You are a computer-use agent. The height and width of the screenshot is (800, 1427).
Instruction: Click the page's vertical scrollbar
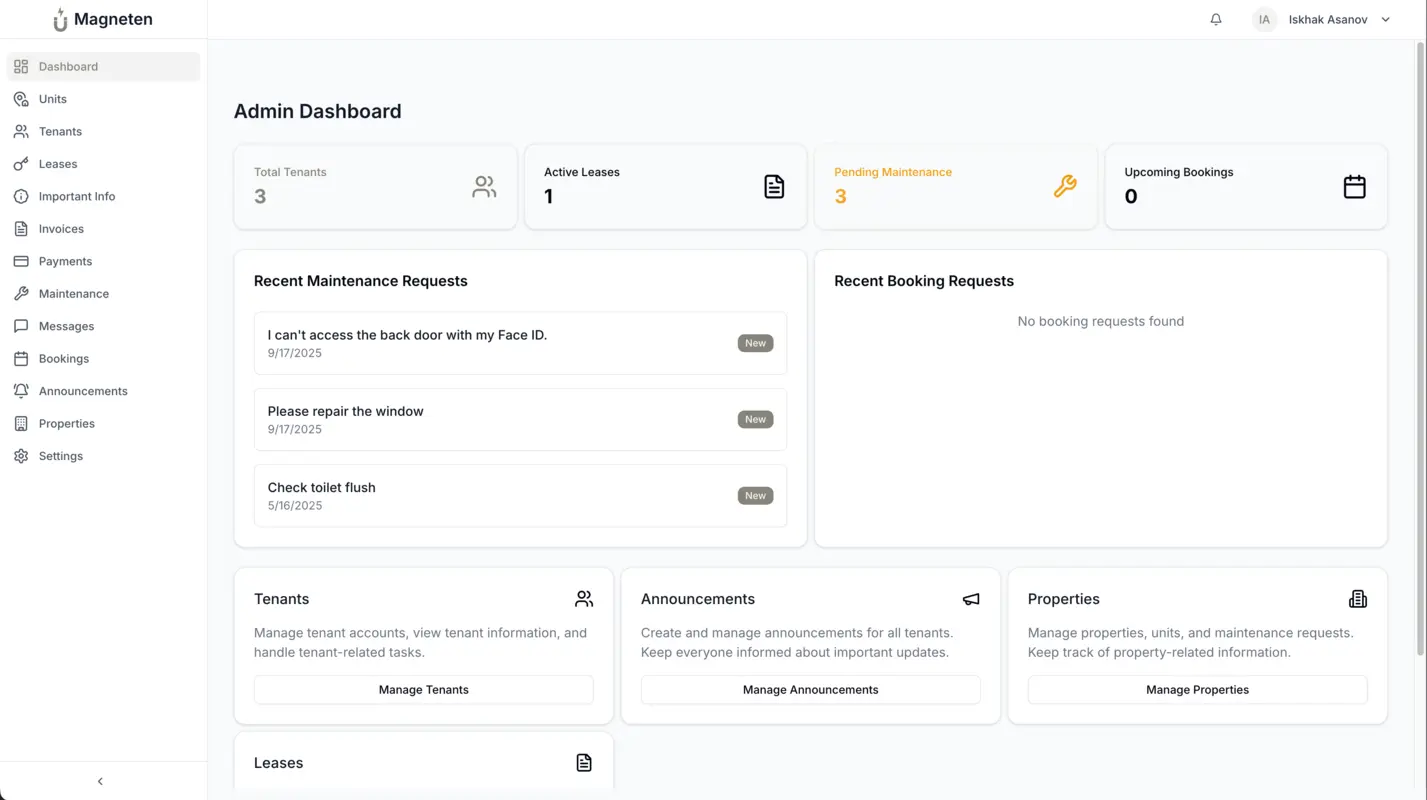(x=1420, y=350)
